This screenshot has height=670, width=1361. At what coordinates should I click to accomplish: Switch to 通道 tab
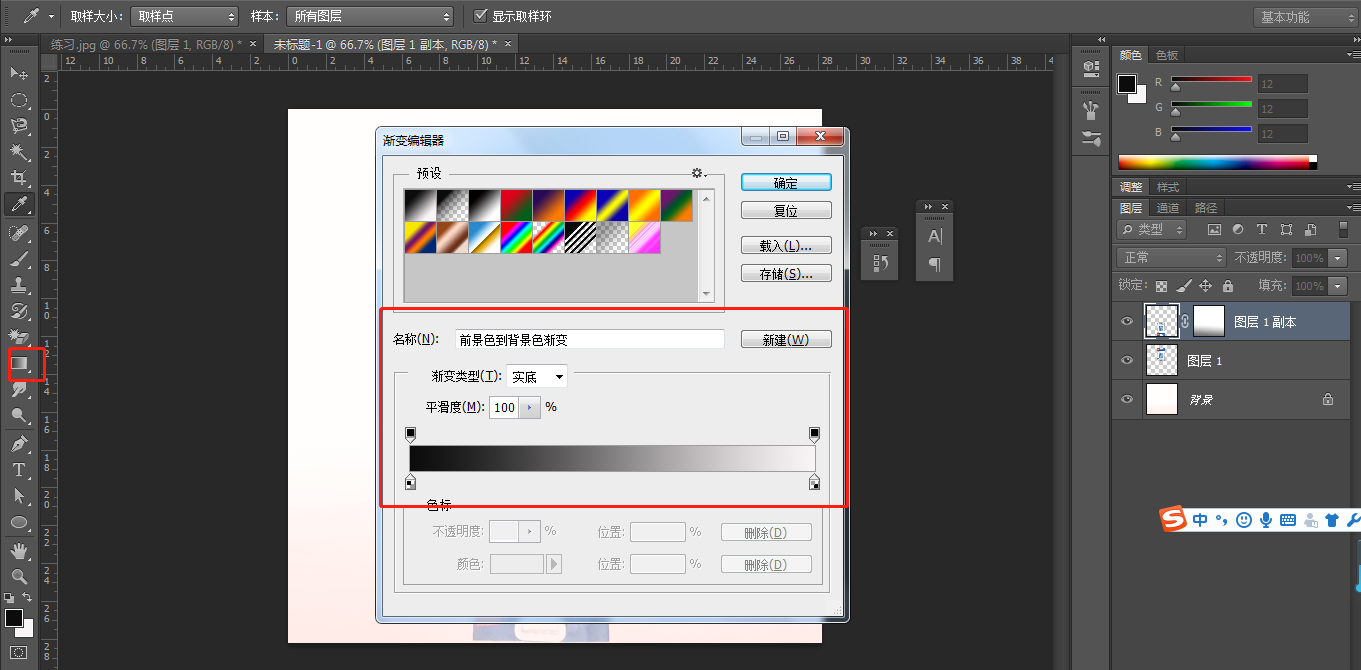1168,208
